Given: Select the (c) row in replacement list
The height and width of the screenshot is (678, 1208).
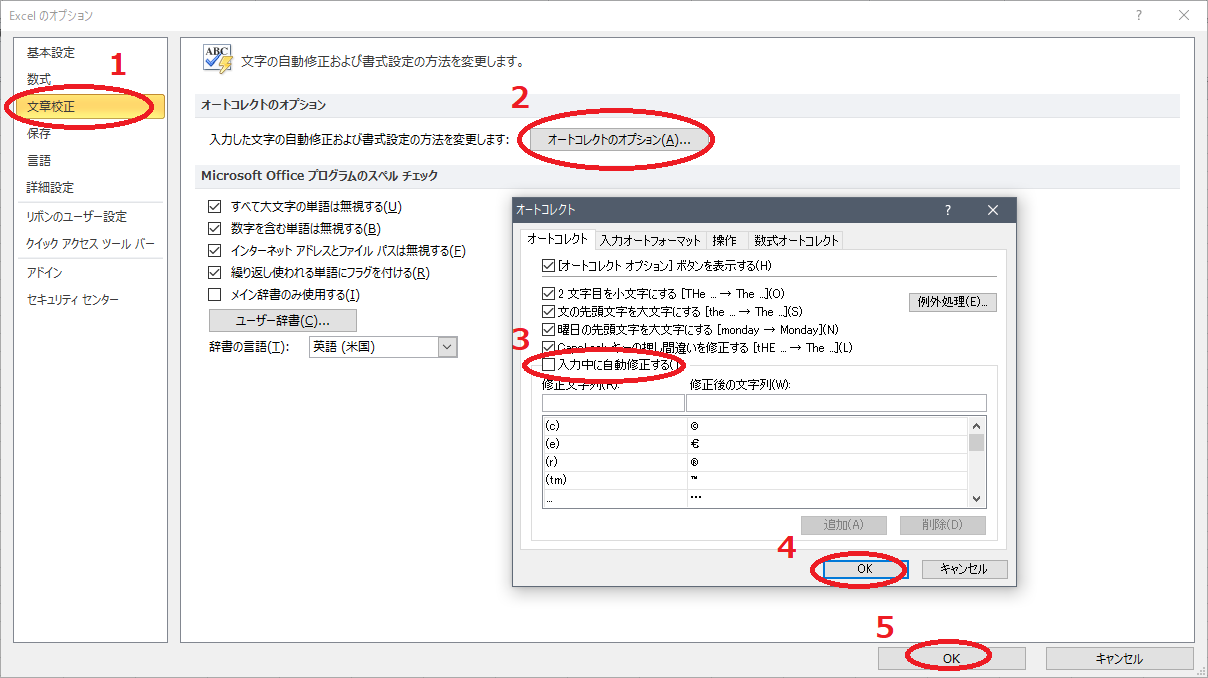Looking at the screenshot, I should (756, 425).
